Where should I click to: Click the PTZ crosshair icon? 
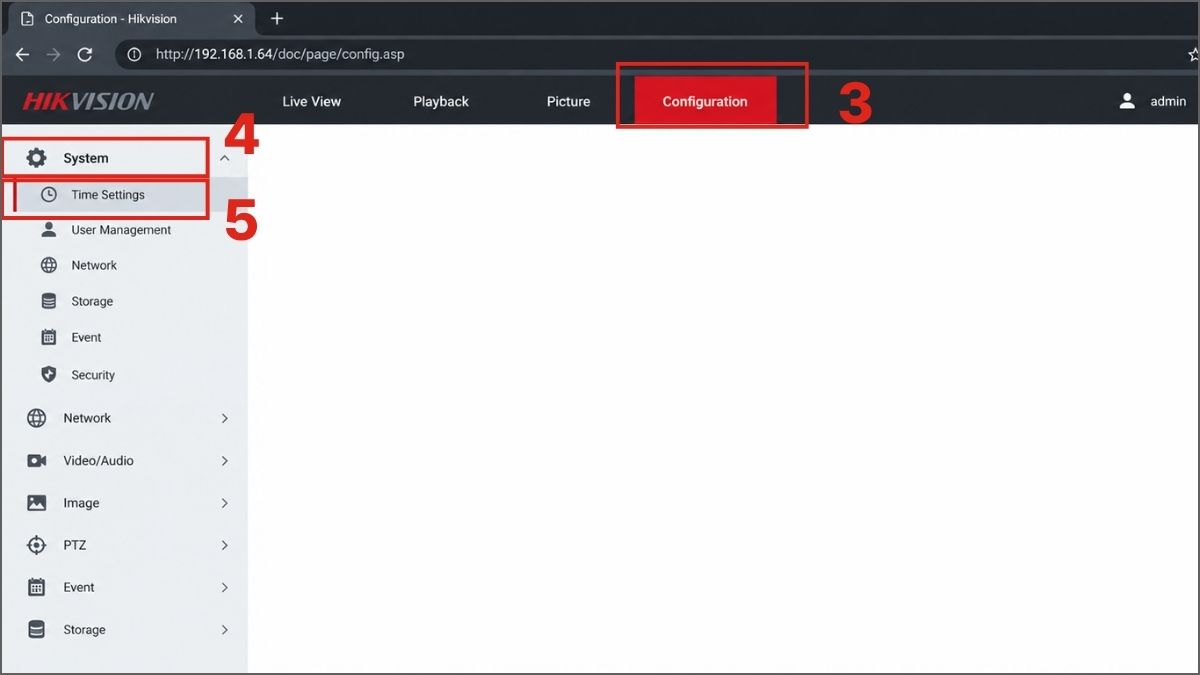click(x=37, y=545)
